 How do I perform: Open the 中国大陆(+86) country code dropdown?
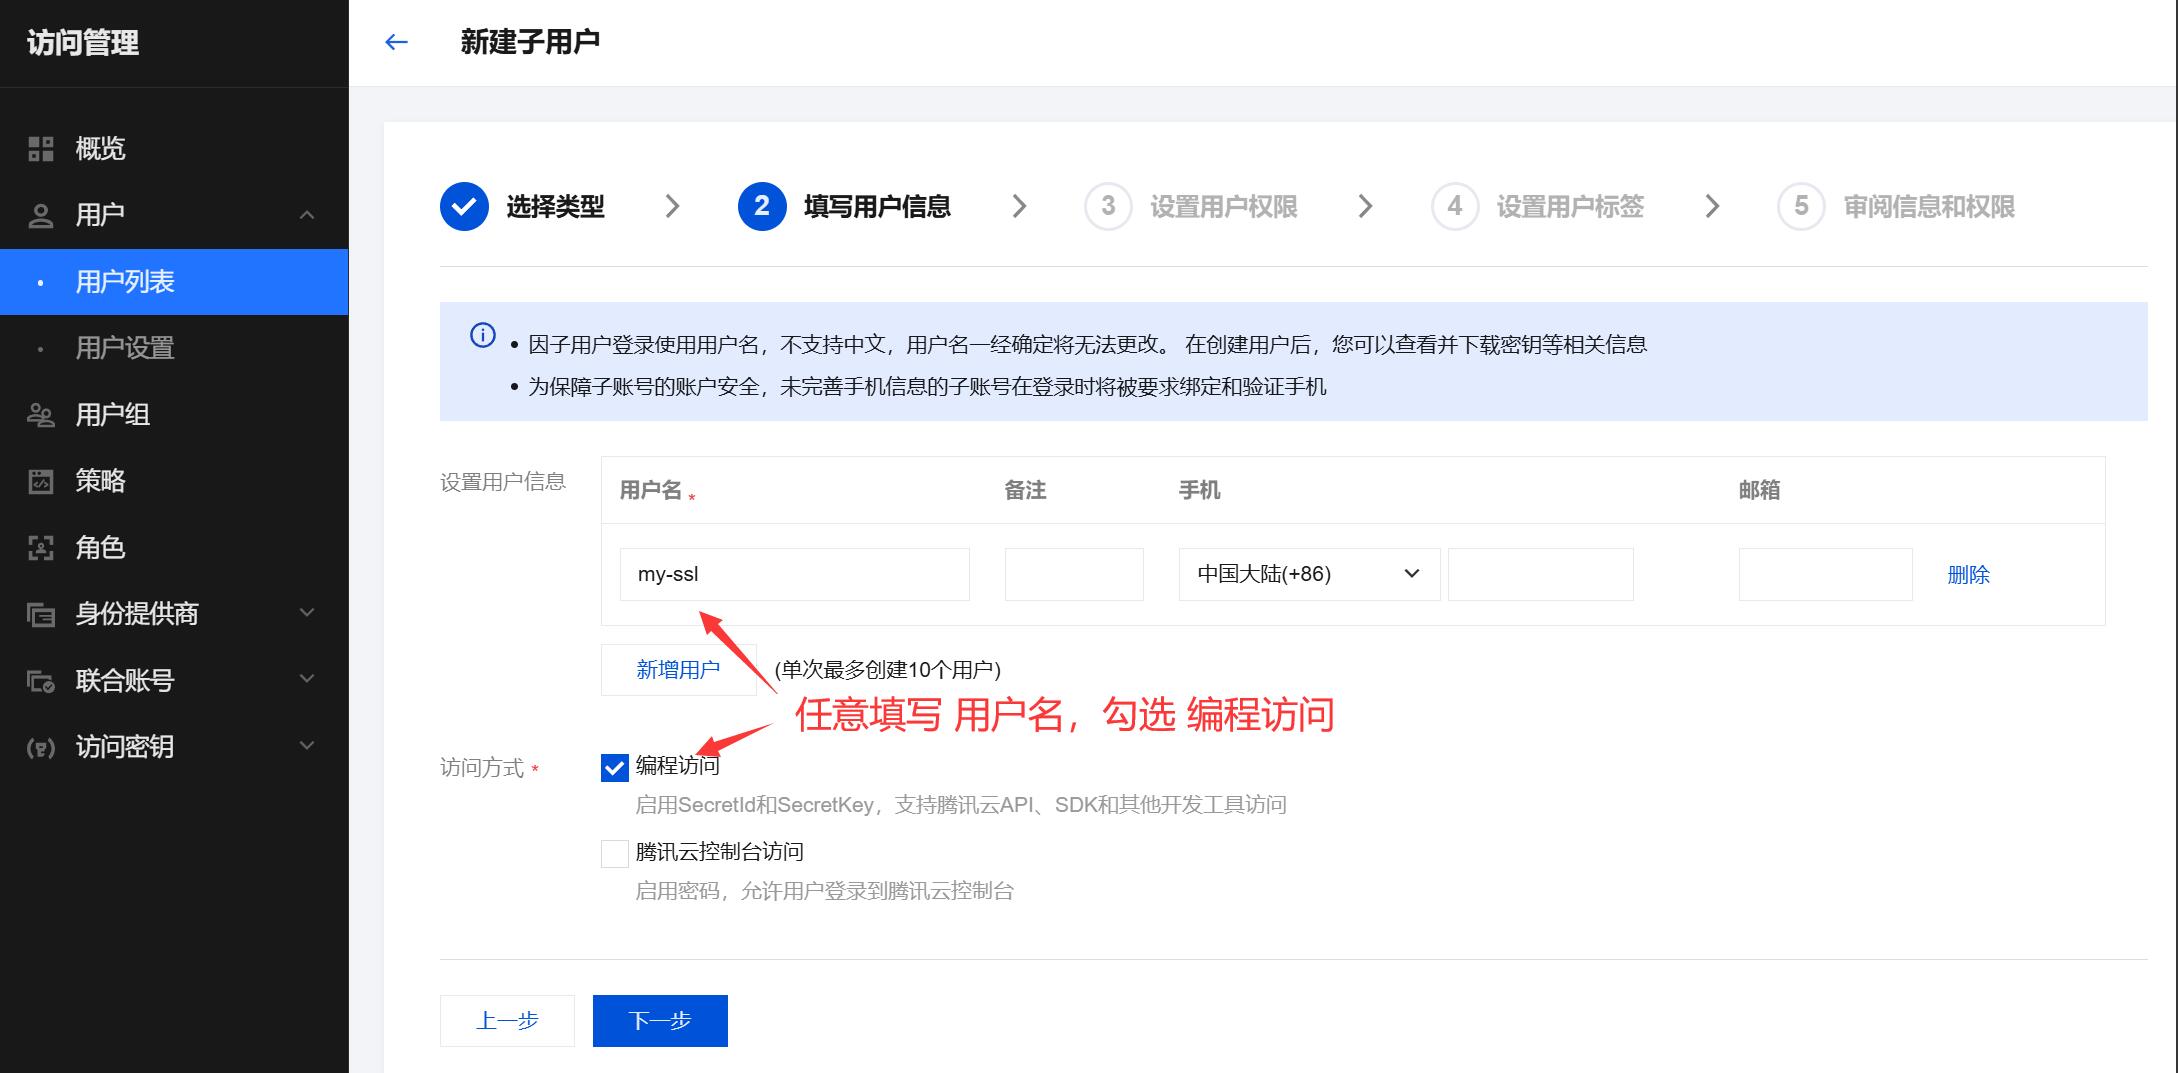pyautogui.click(x=1308, y=574)
